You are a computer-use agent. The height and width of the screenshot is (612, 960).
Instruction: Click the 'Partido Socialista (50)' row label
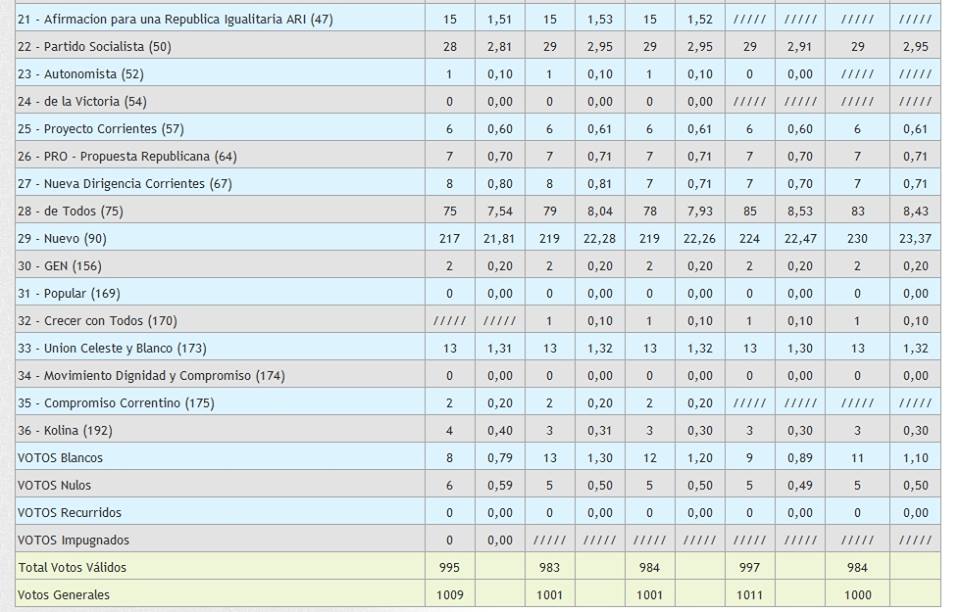(108, 47)
